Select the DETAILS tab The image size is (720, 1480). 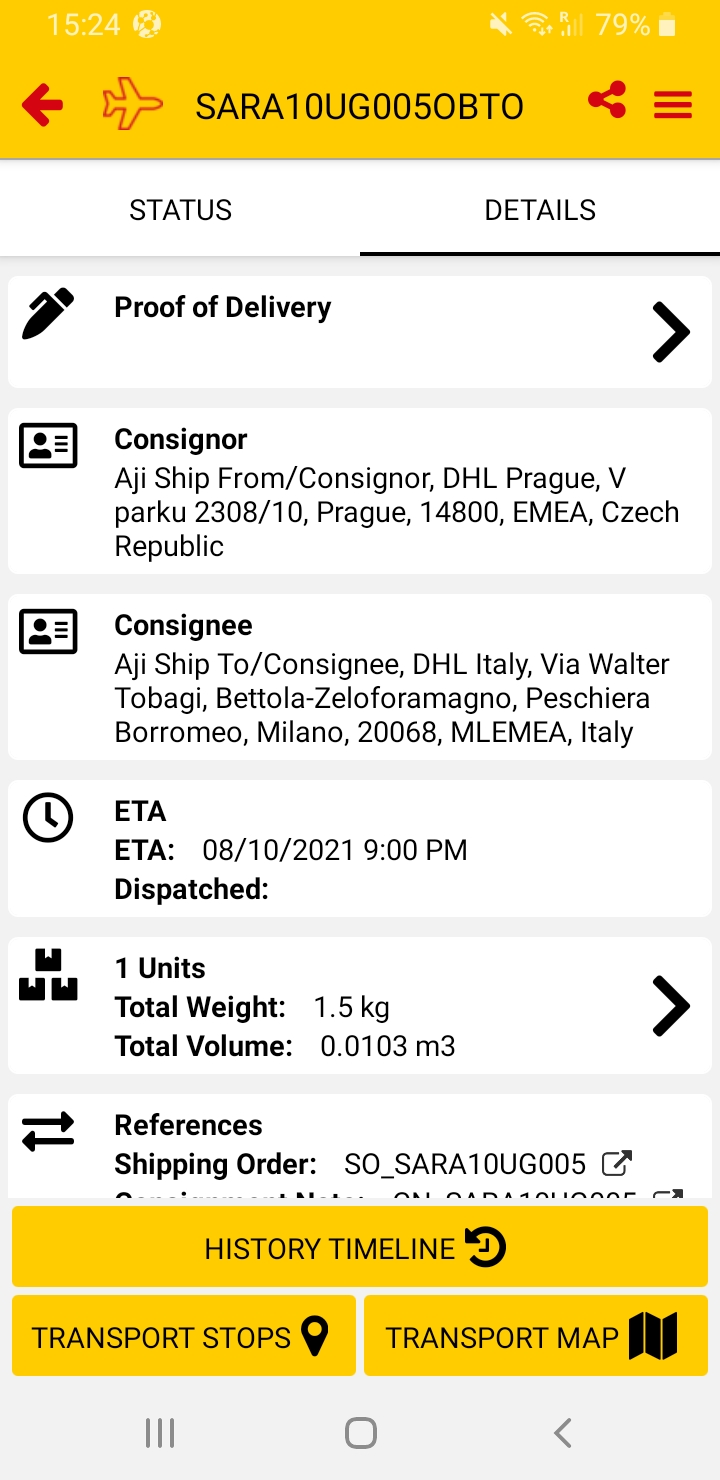tap(540, 210)
